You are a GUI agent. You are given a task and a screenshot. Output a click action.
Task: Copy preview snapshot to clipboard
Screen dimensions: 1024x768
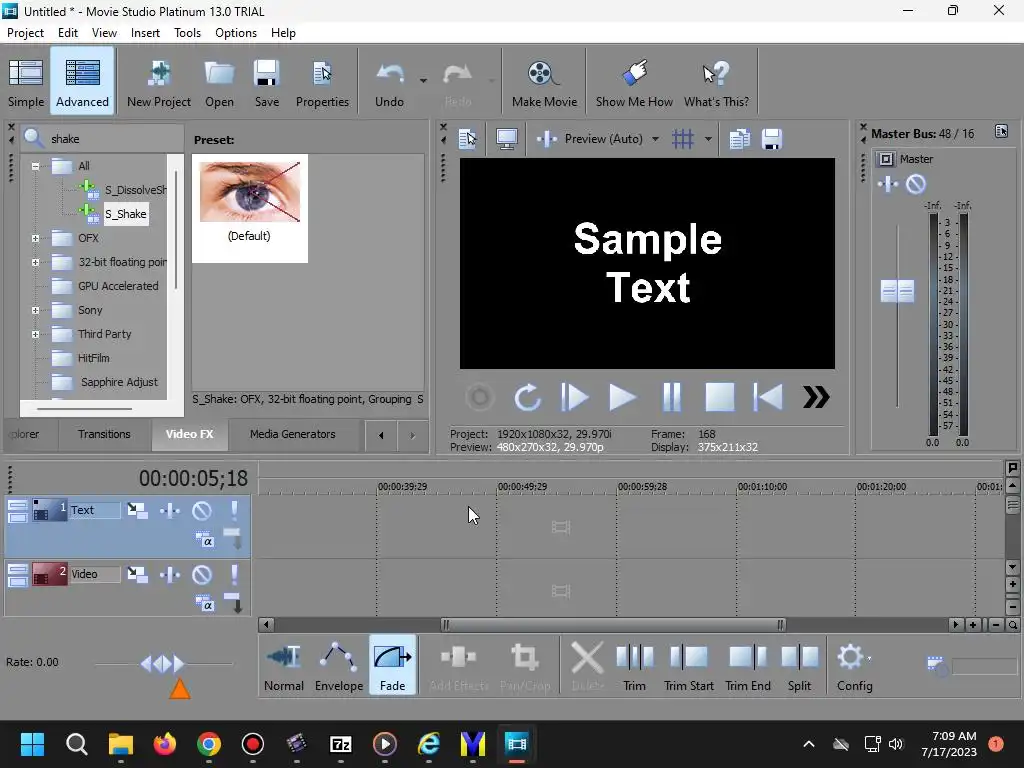click(739, 139)
